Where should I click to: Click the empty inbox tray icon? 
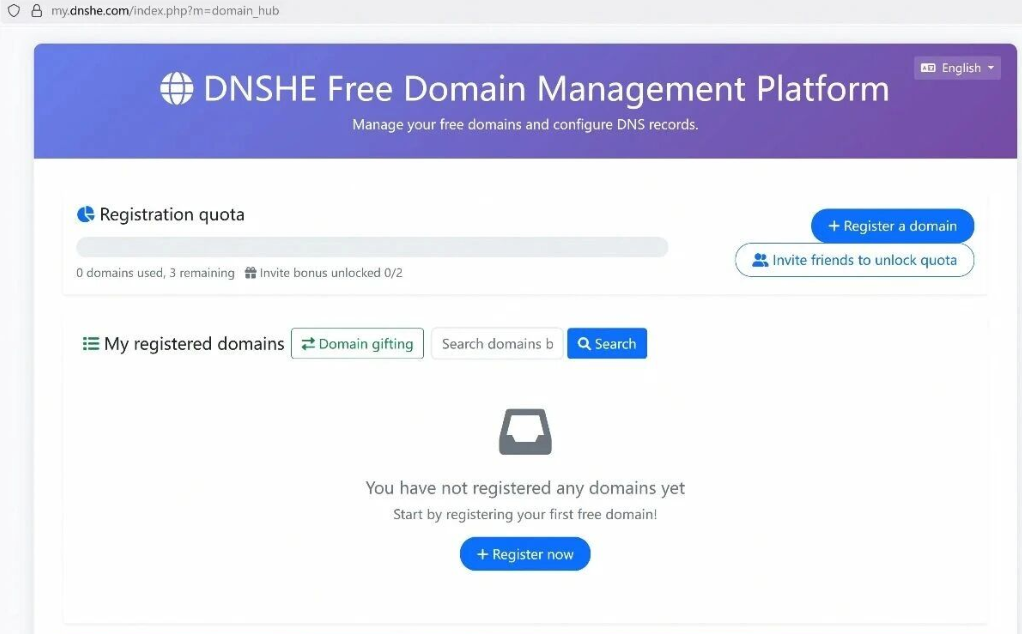pyautogui.click(x=525, y=432)
